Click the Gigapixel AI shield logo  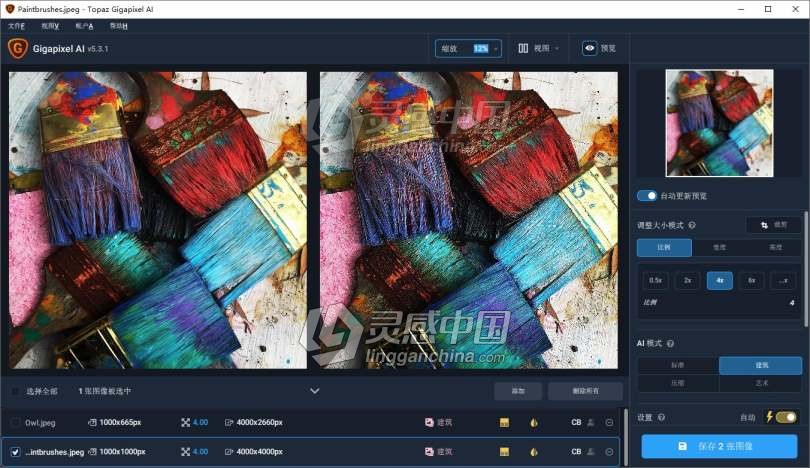tap(17, 48)
